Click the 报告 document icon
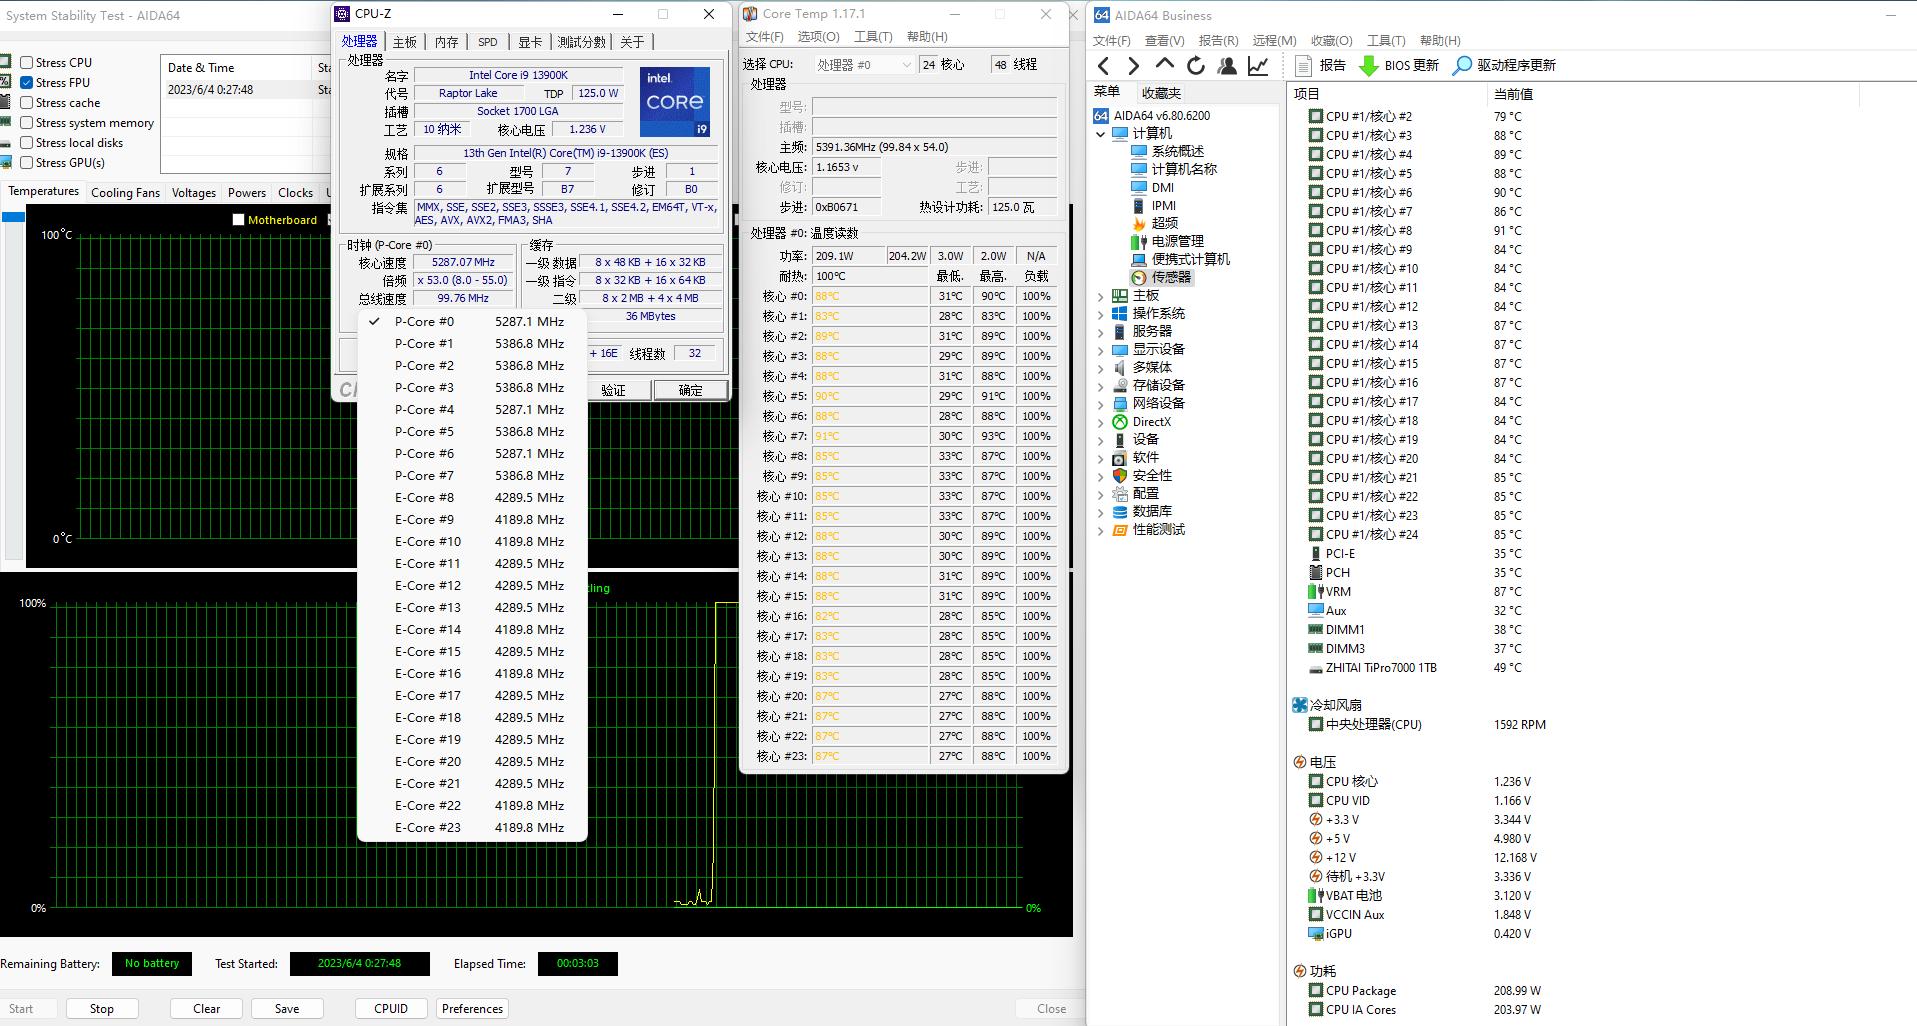This screenshot has width=1917, height=1026. 1303,66
